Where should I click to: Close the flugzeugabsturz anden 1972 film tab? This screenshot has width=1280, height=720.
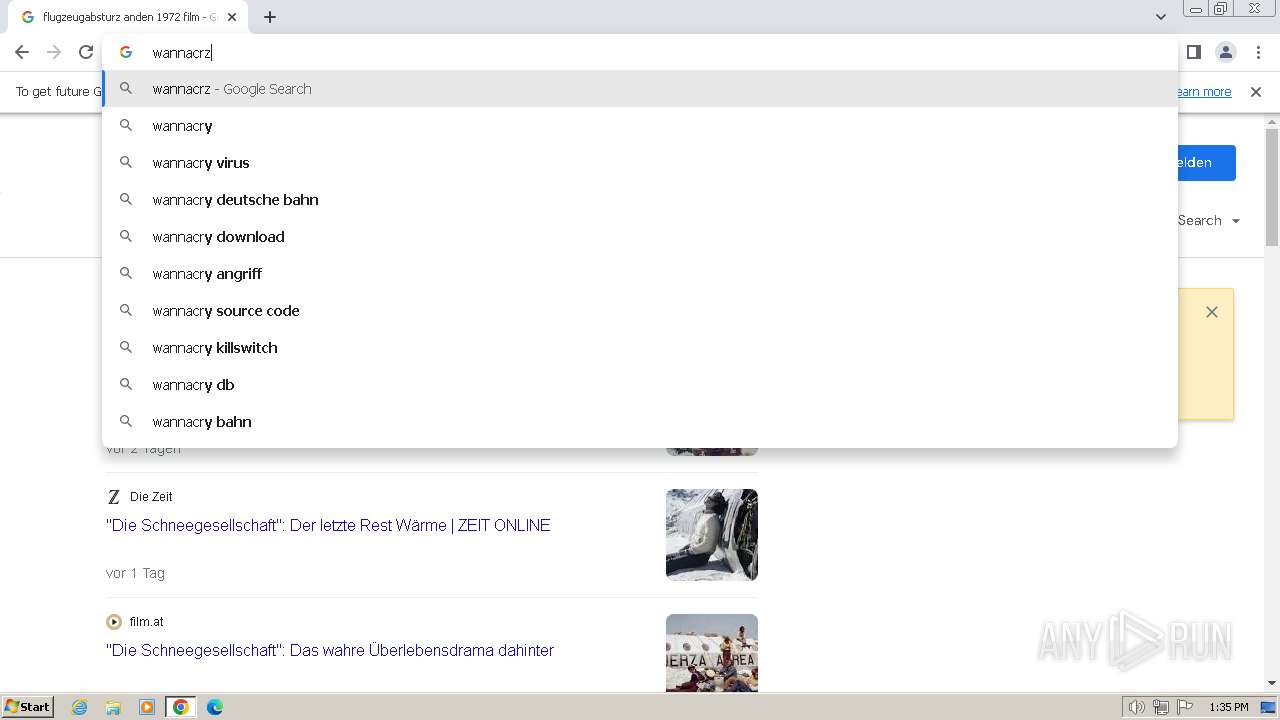coord(232,17)
